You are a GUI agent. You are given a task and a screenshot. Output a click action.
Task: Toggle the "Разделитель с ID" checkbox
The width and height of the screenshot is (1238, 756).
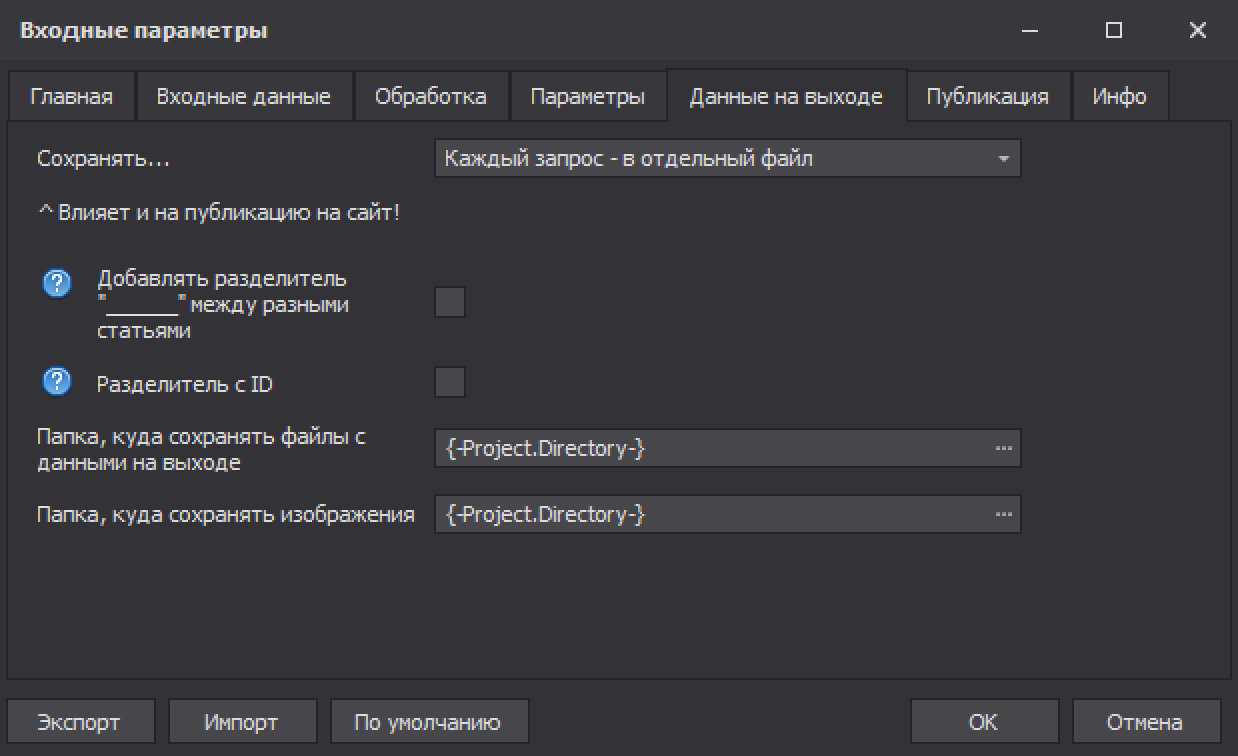[x=450, y=382]
